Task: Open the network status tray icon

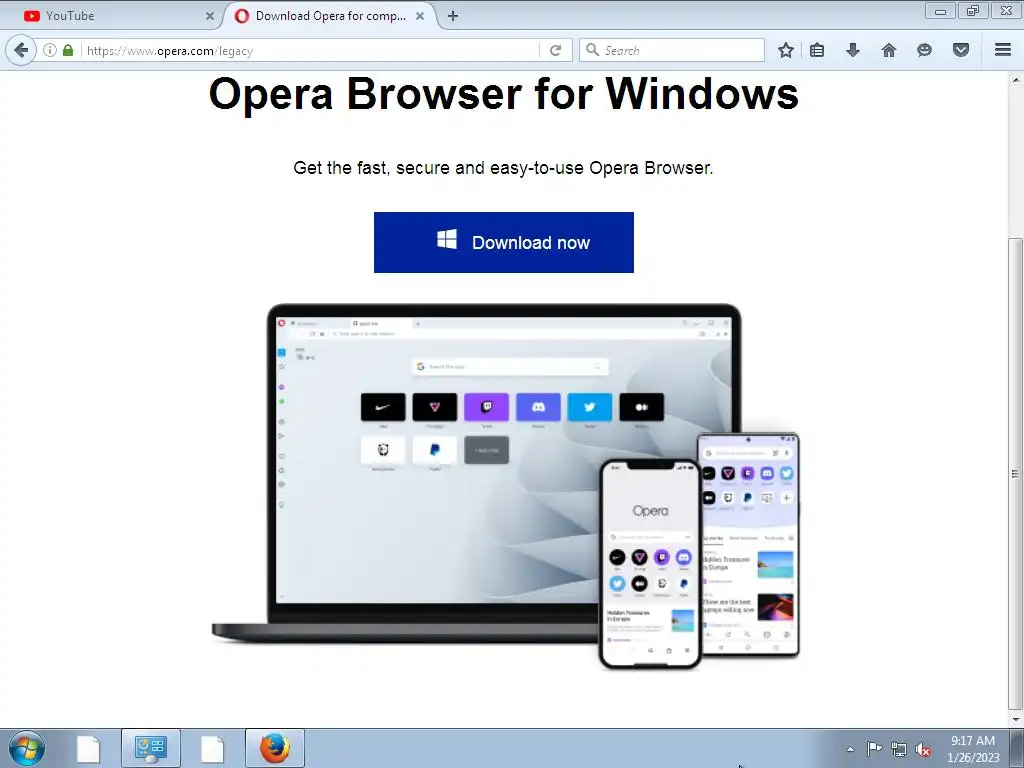Action: tap(899, 749)
